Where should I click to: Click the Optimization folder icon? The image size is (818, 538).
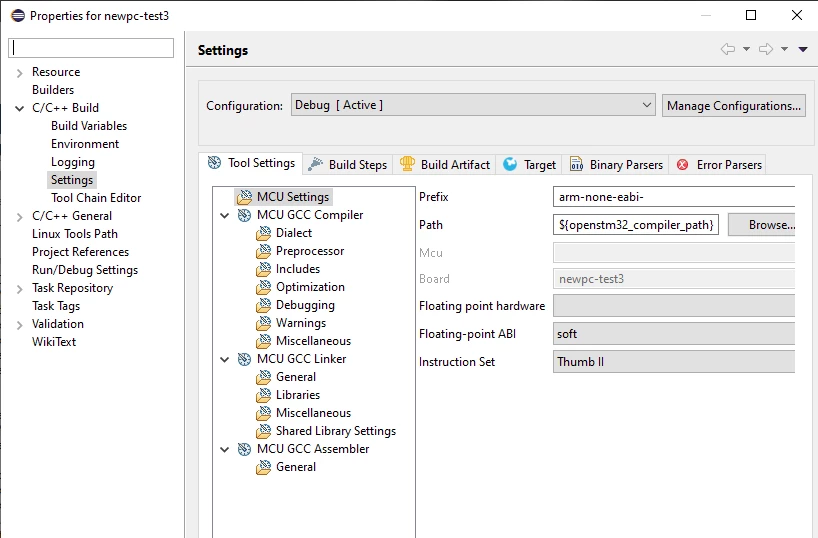coord(263,288)
